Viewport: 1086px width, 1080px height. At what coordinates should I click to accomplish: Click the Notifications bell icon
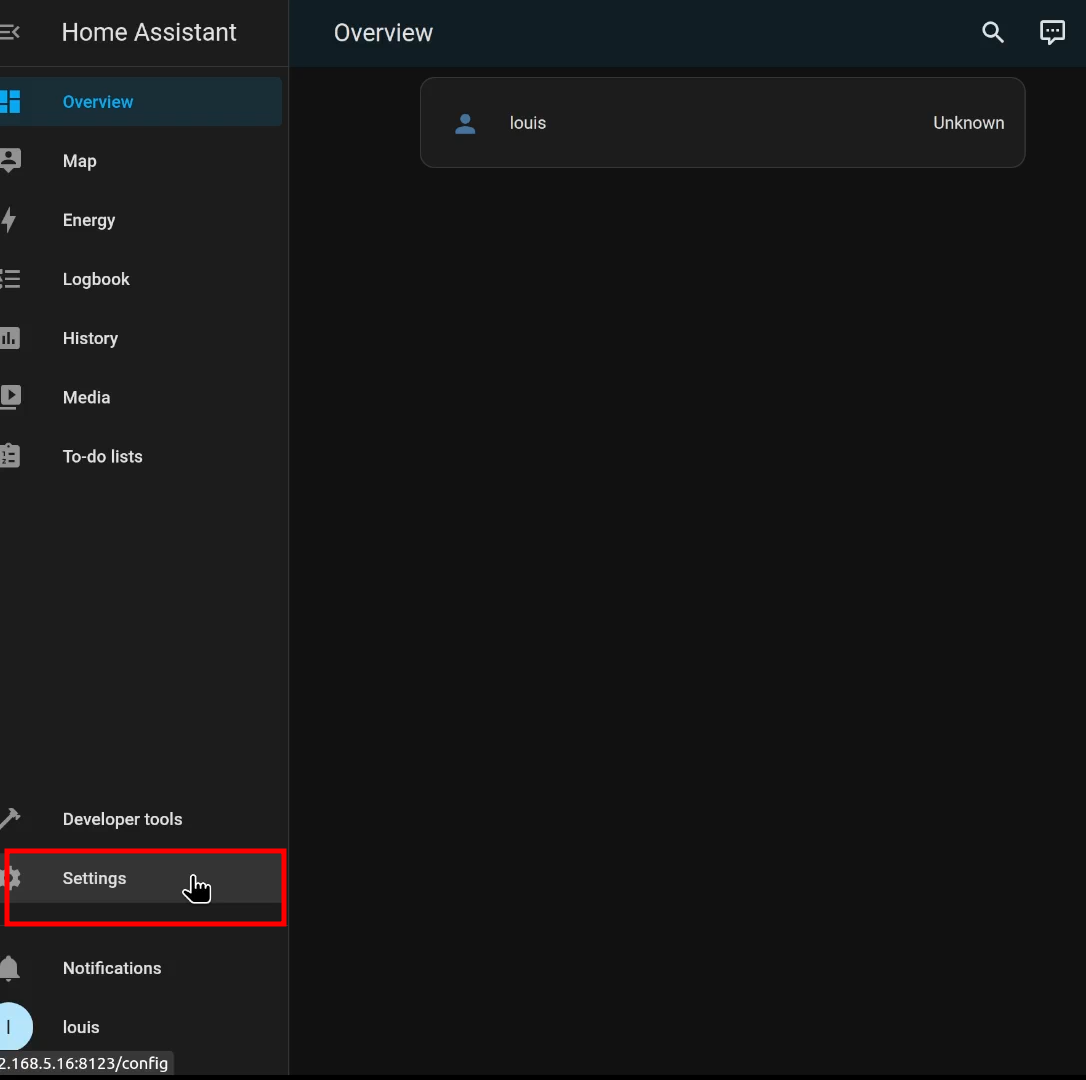pyautogui.click(x=10, y=968)
